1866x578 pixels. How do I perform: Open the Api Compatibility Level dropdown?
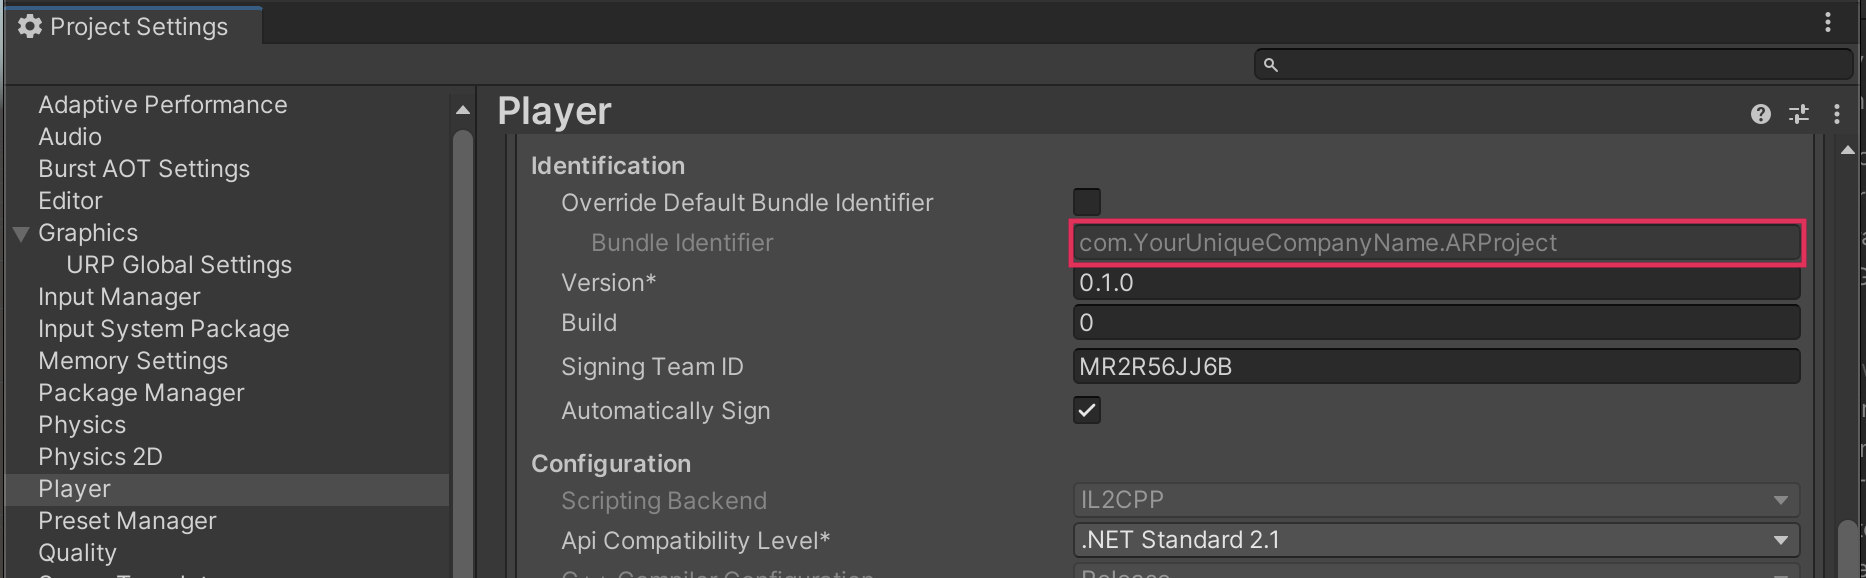[x=1435, y=540]
